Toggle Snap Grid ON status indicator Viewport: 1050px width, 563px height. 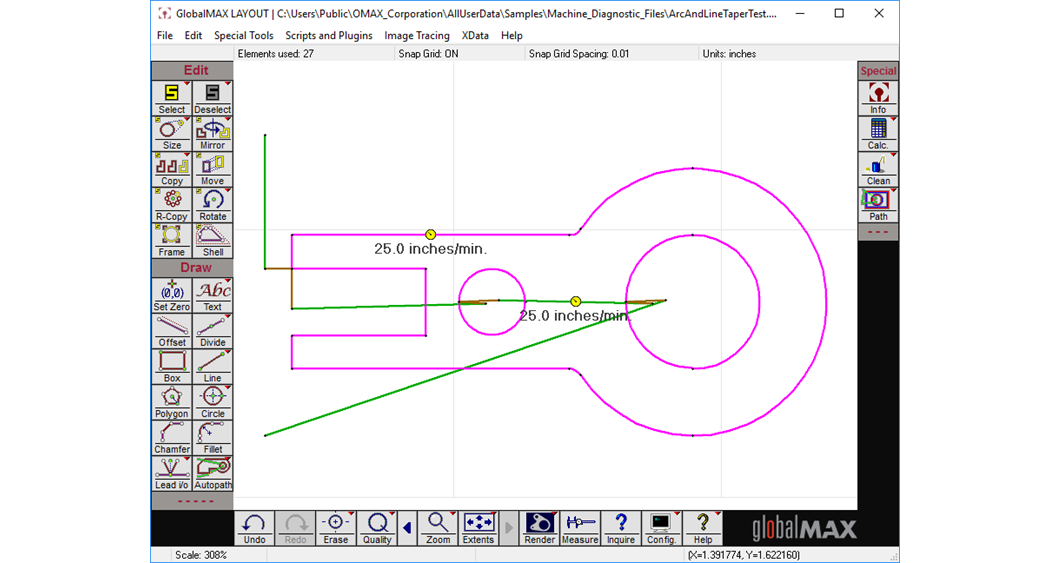click(x=428, y=54)
